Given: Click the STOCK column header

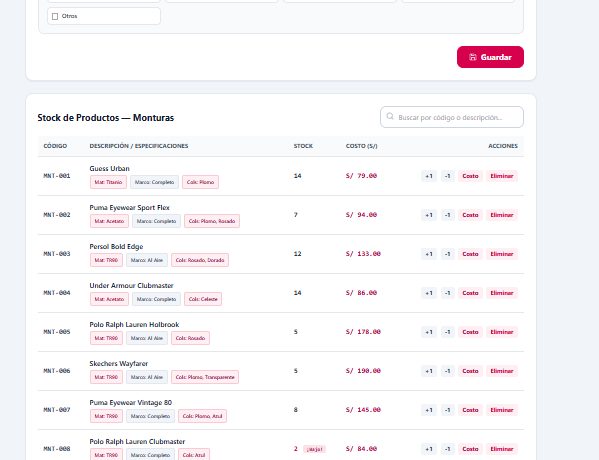Looking at the screenshot, I should point(303,146).
